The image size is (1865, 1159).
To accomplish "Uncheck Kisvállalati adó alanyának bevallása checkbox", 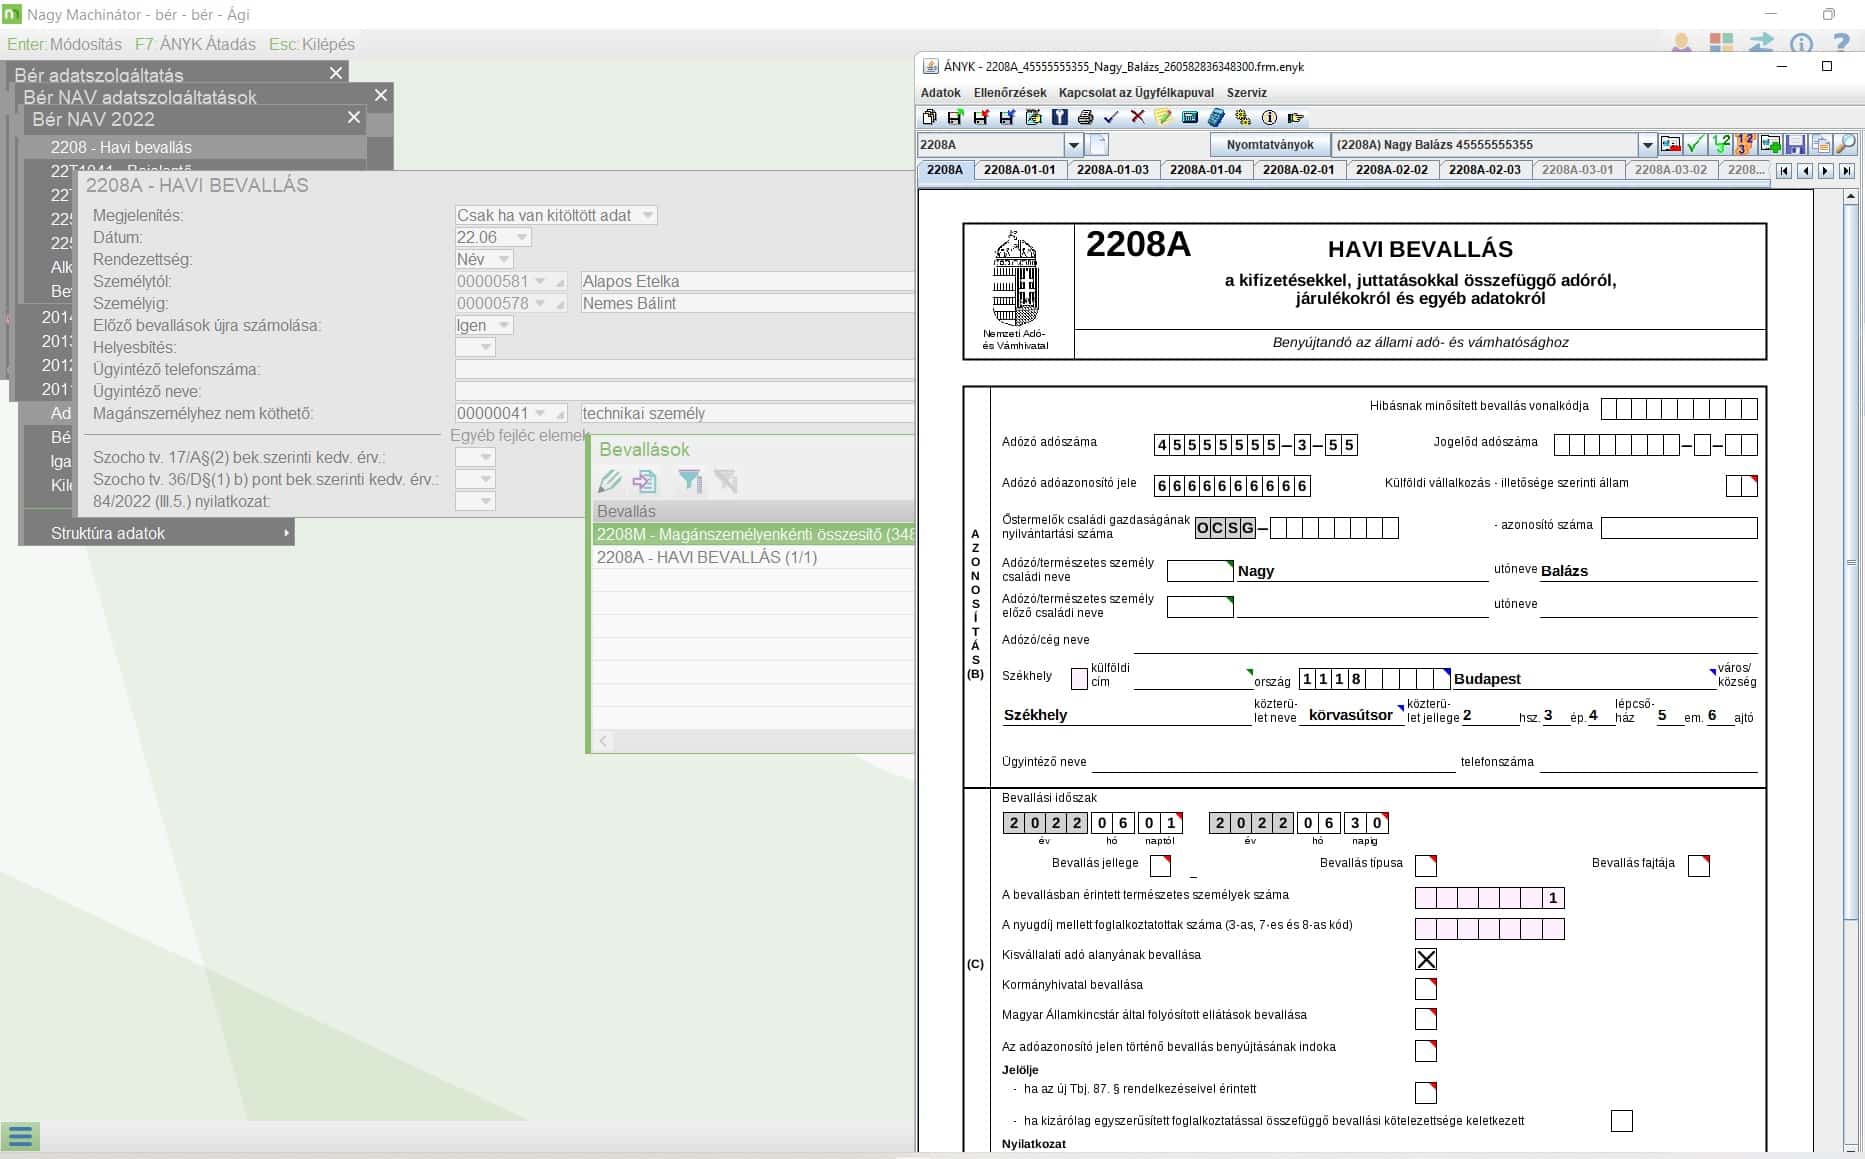I will [1426, 959].
